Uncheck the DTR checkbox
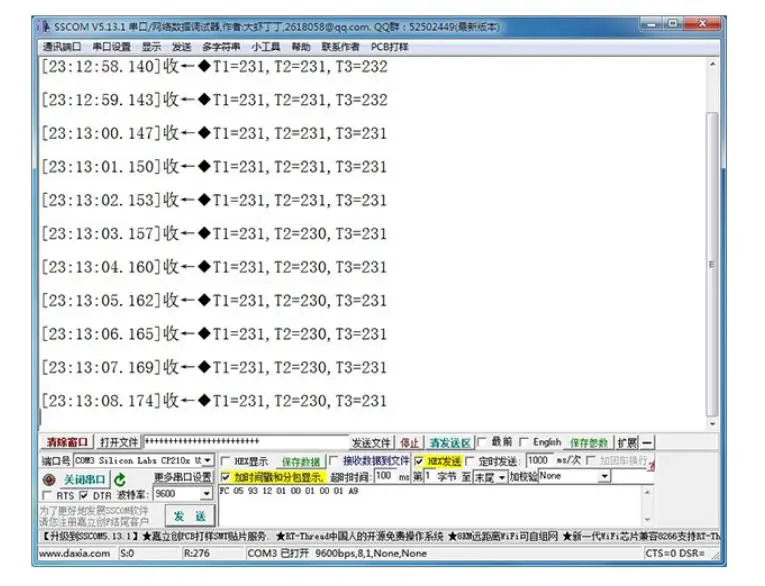Screen dimensions: 765x586 (84, 495)
